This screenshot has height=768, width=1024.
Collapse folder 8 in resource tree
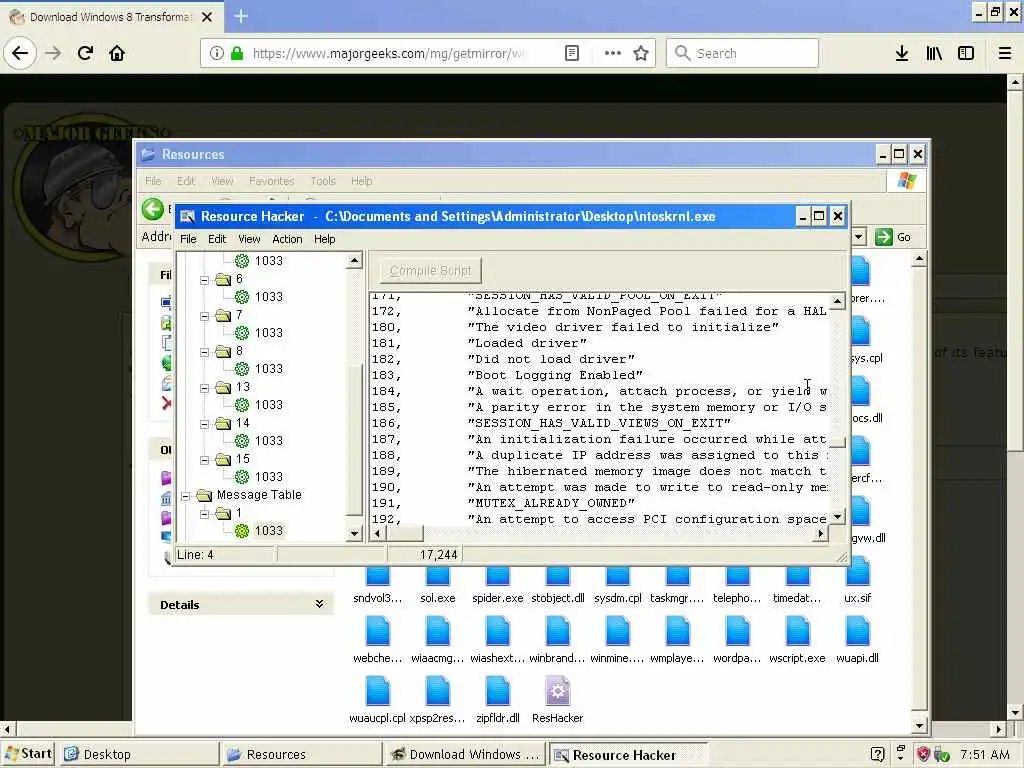[204, 352]
